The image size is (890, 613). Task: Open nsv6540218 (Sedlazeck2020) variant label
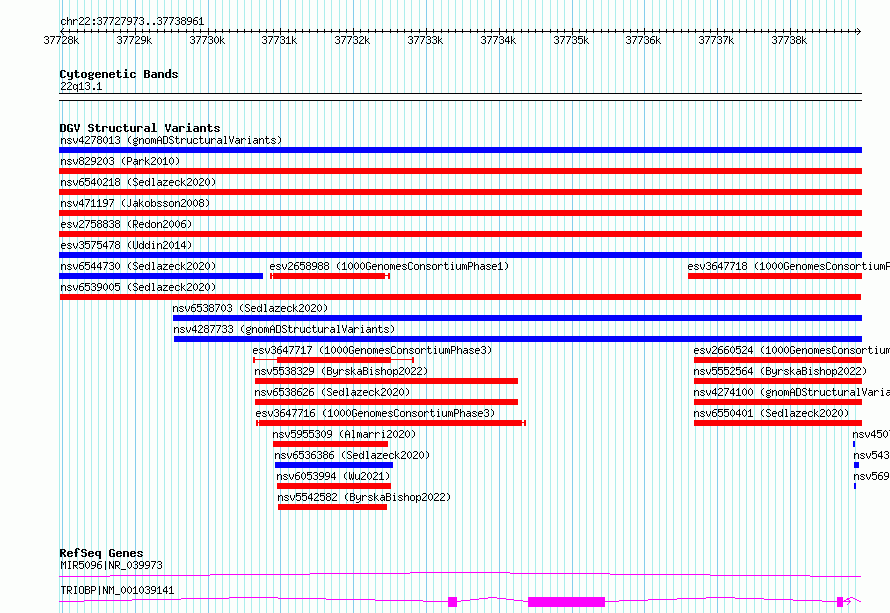[138, 182]
